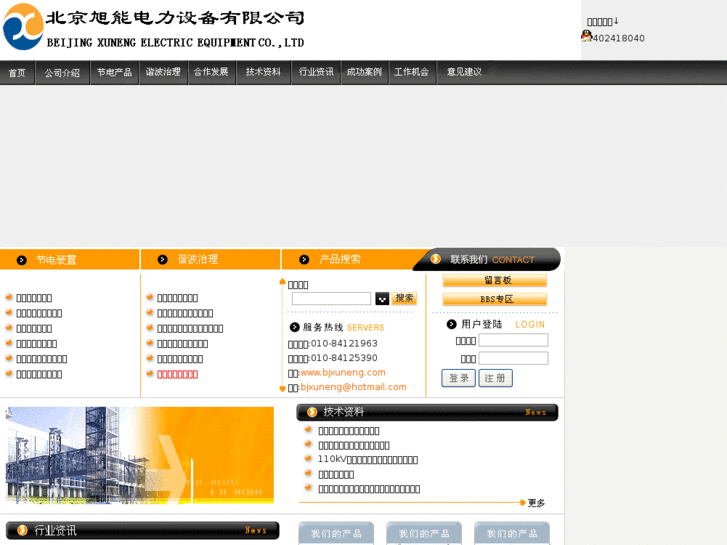Open the product search dropdown arrow
The height and width of the screenshot is (545, 727).
point(382,299)
